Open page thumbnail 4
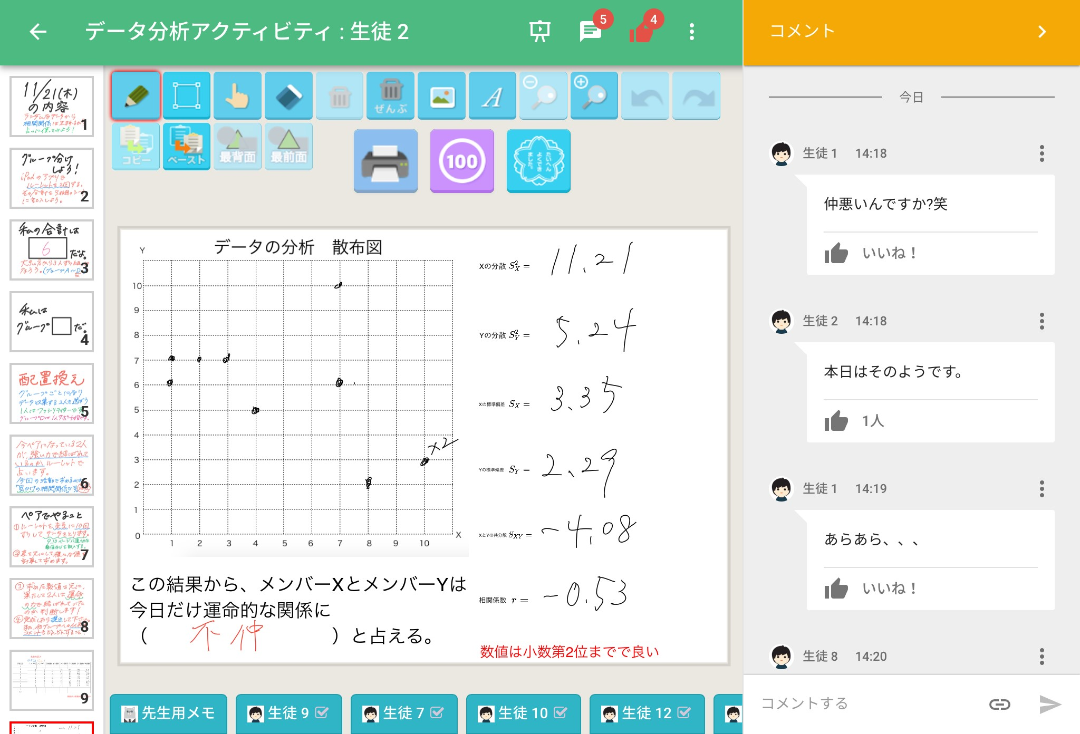Viewport: 1080px width, 734px height. click(52, 322)
